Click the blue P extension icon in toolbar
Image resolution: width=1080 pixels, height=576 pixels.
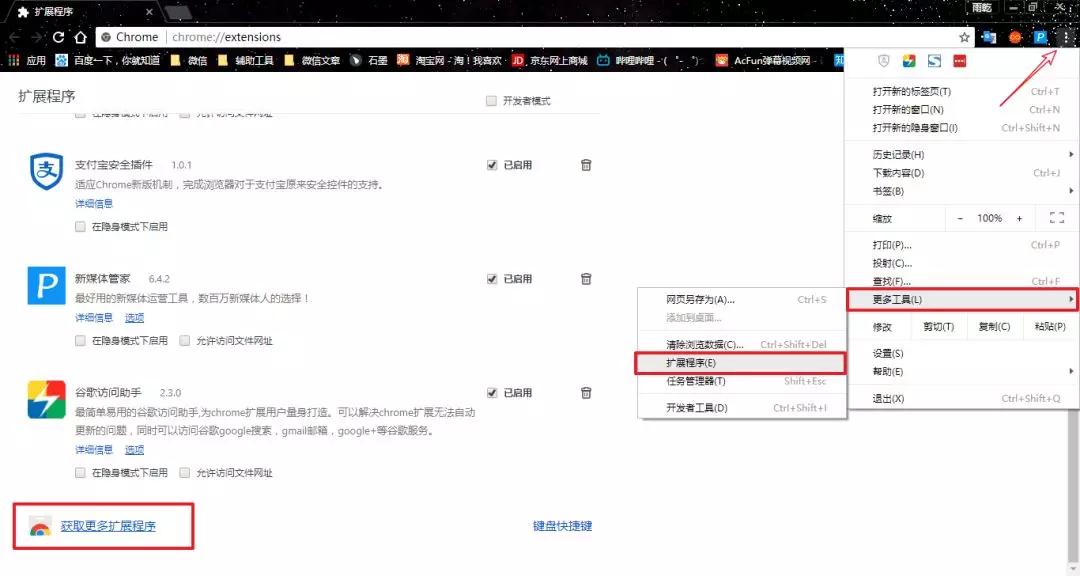coord(1040,37)
